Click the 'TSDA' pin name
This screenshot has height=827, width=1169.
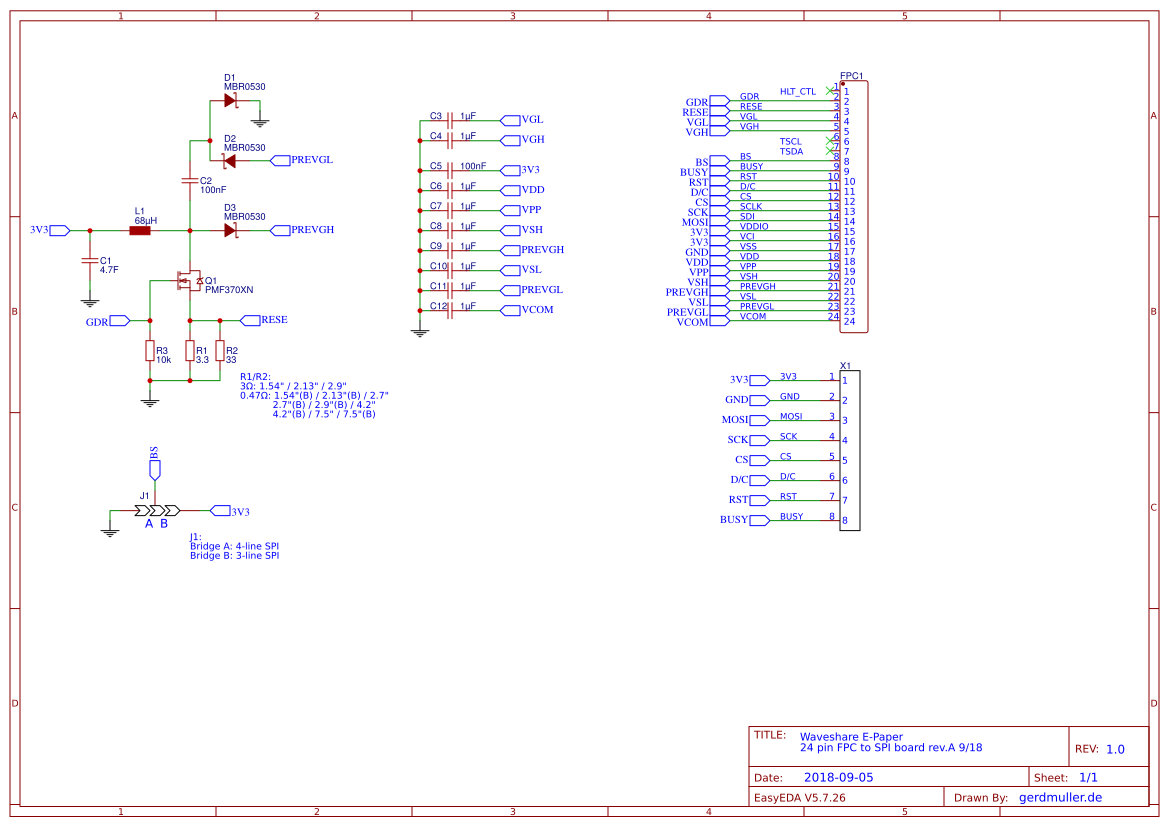pyautogui.click(x=792, y=151)
